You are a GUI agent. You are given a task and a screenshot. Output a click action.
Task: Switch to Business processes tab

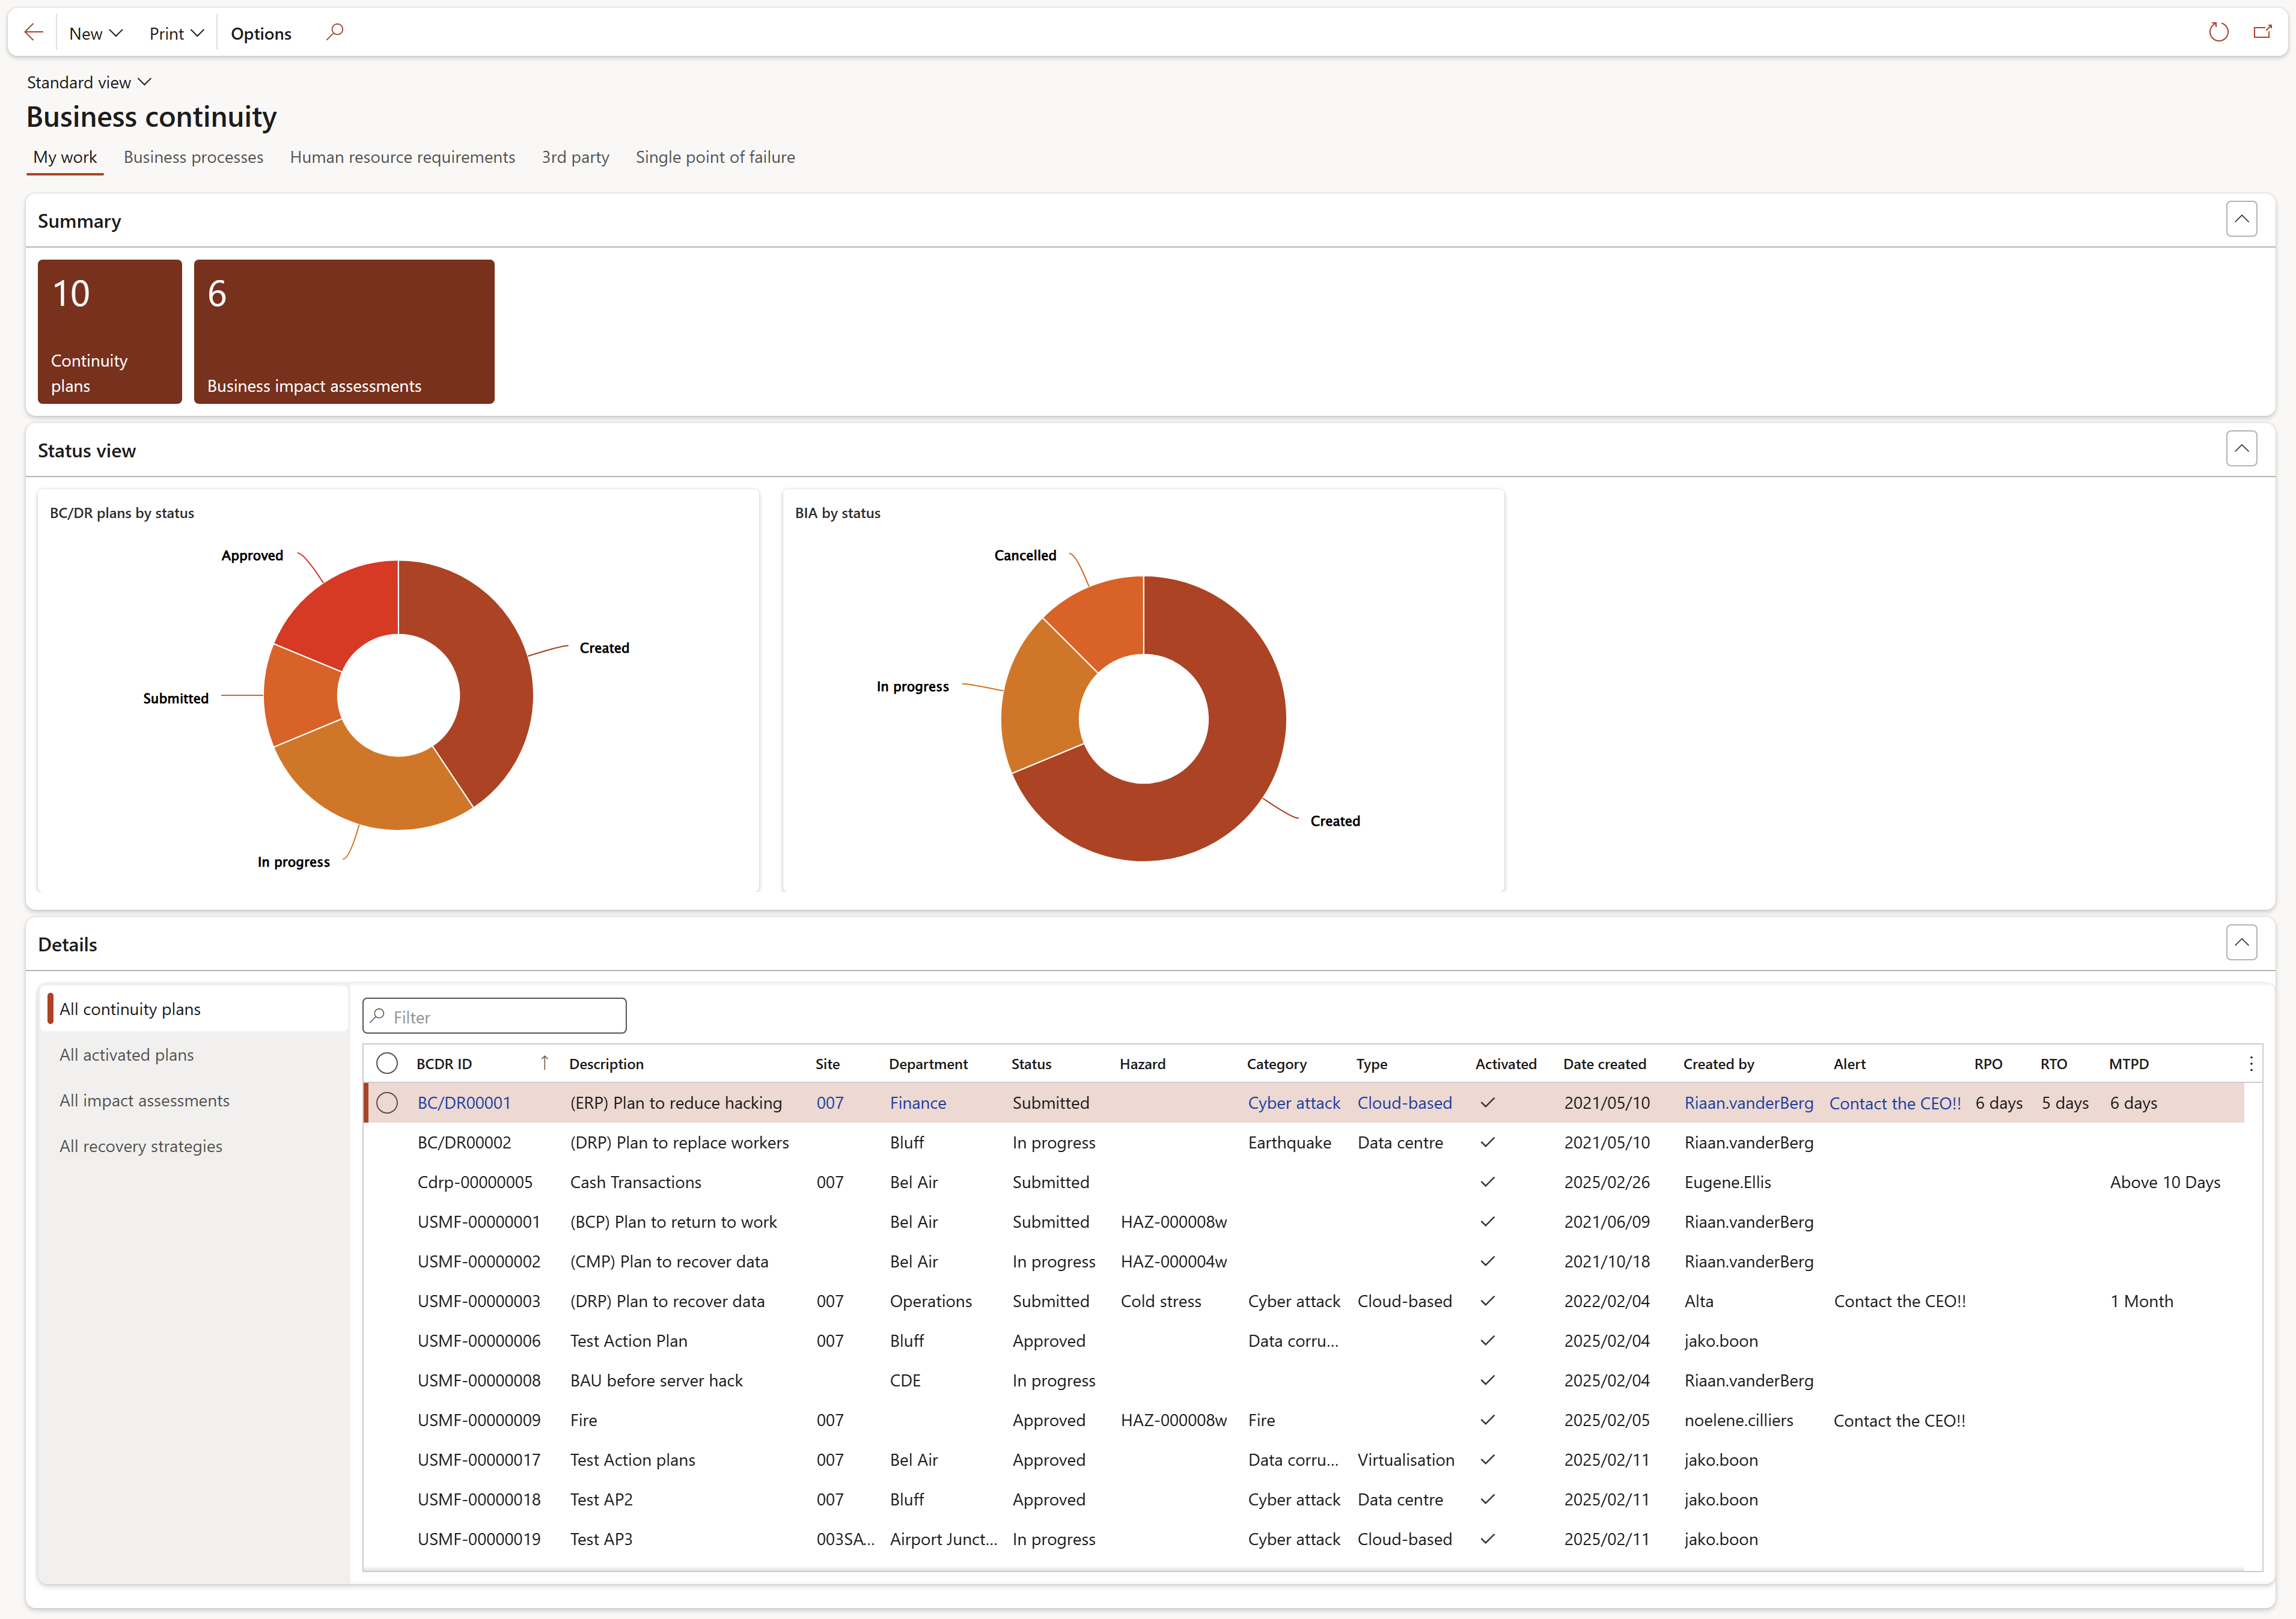click(x=193, y=157)
